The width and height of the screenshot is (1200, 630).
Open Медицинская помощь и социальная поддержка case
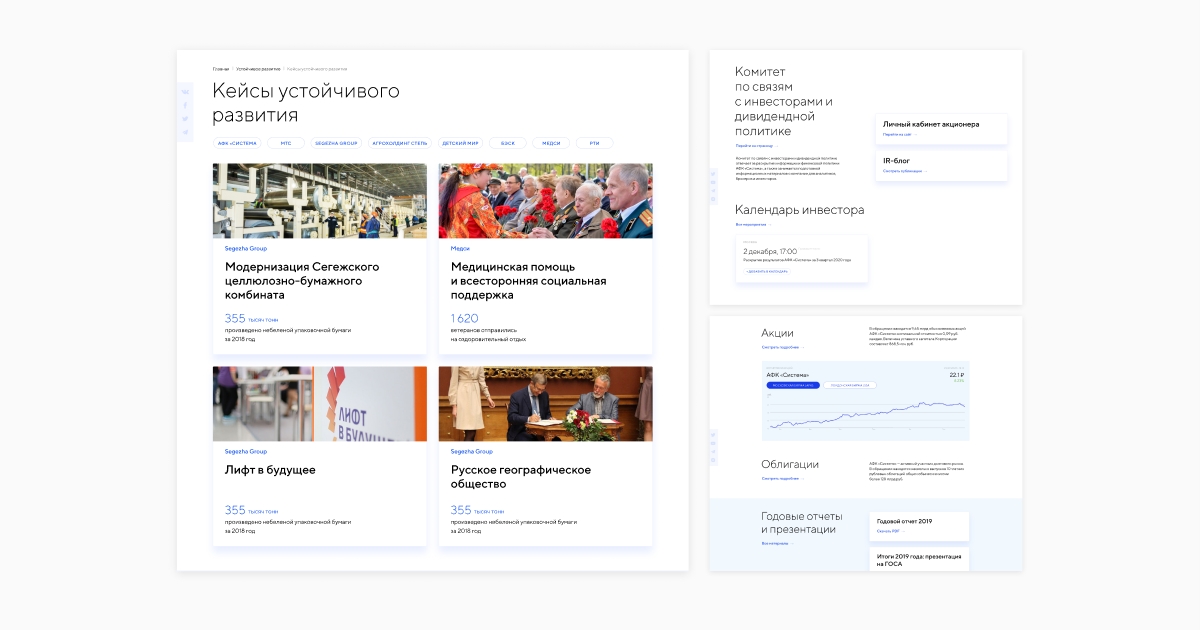tap(528, 281)
